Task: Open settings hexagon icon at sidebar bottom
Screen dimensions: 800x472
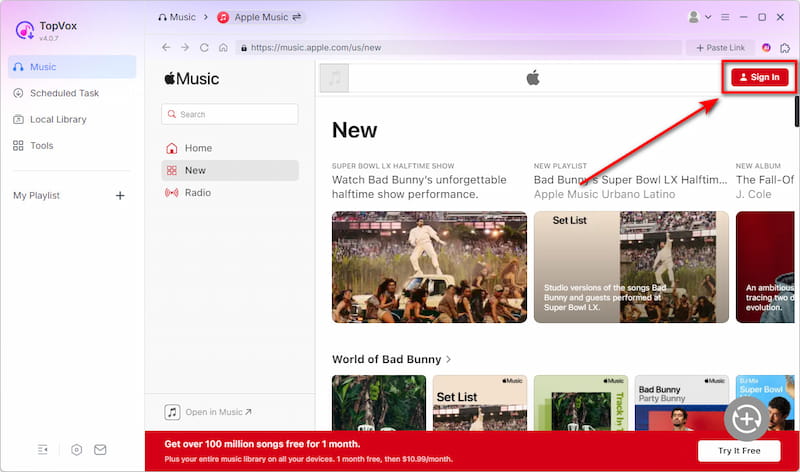Action: coord(77,450)
